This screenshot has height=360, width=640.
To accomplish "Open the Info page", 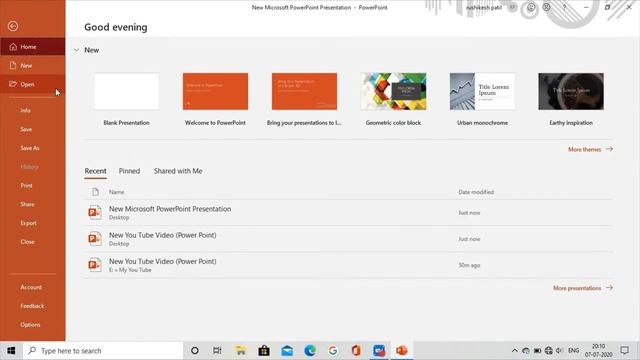I will (25, 110).
